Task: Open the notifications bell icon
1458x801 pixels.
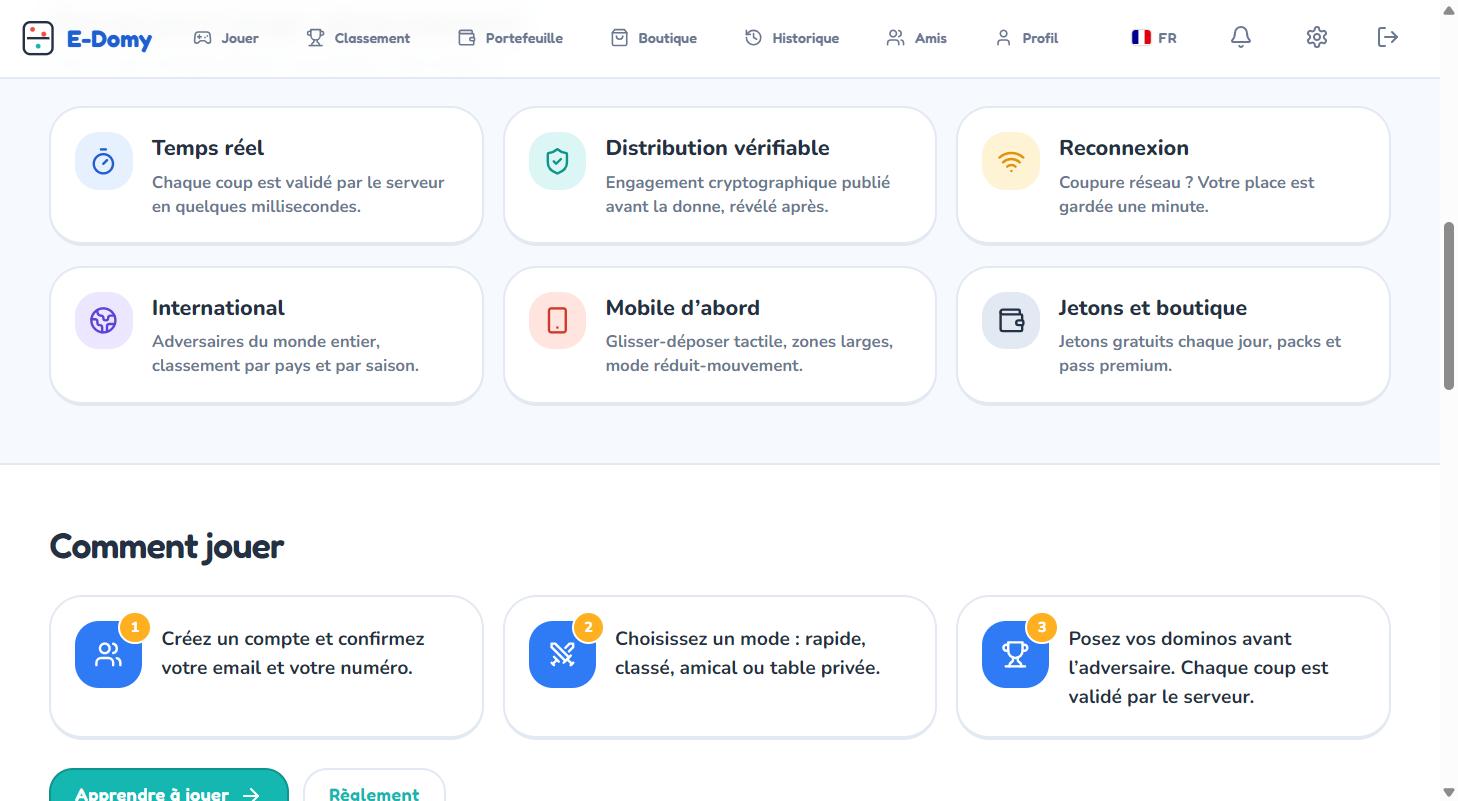Action: [x=1241, y=37]
